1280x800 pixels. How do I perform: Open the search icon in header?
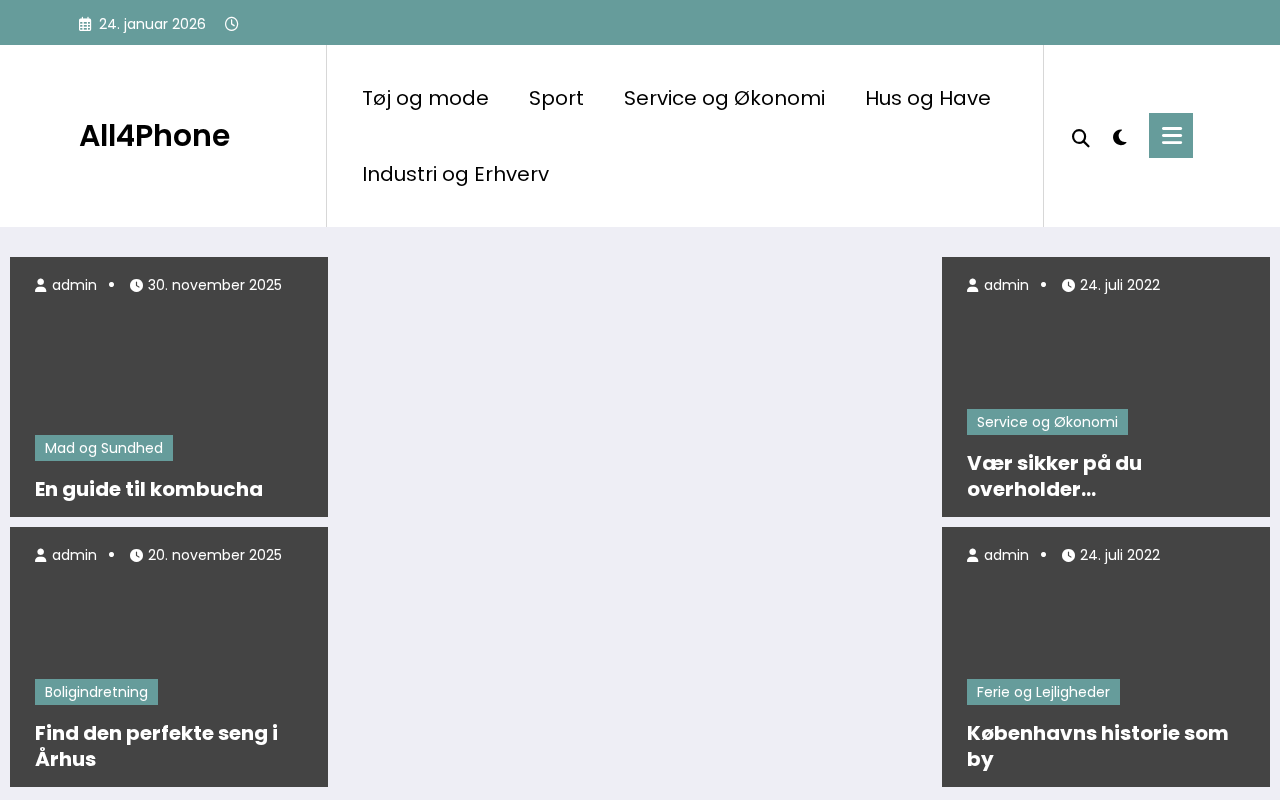[x=1080, y=138]
